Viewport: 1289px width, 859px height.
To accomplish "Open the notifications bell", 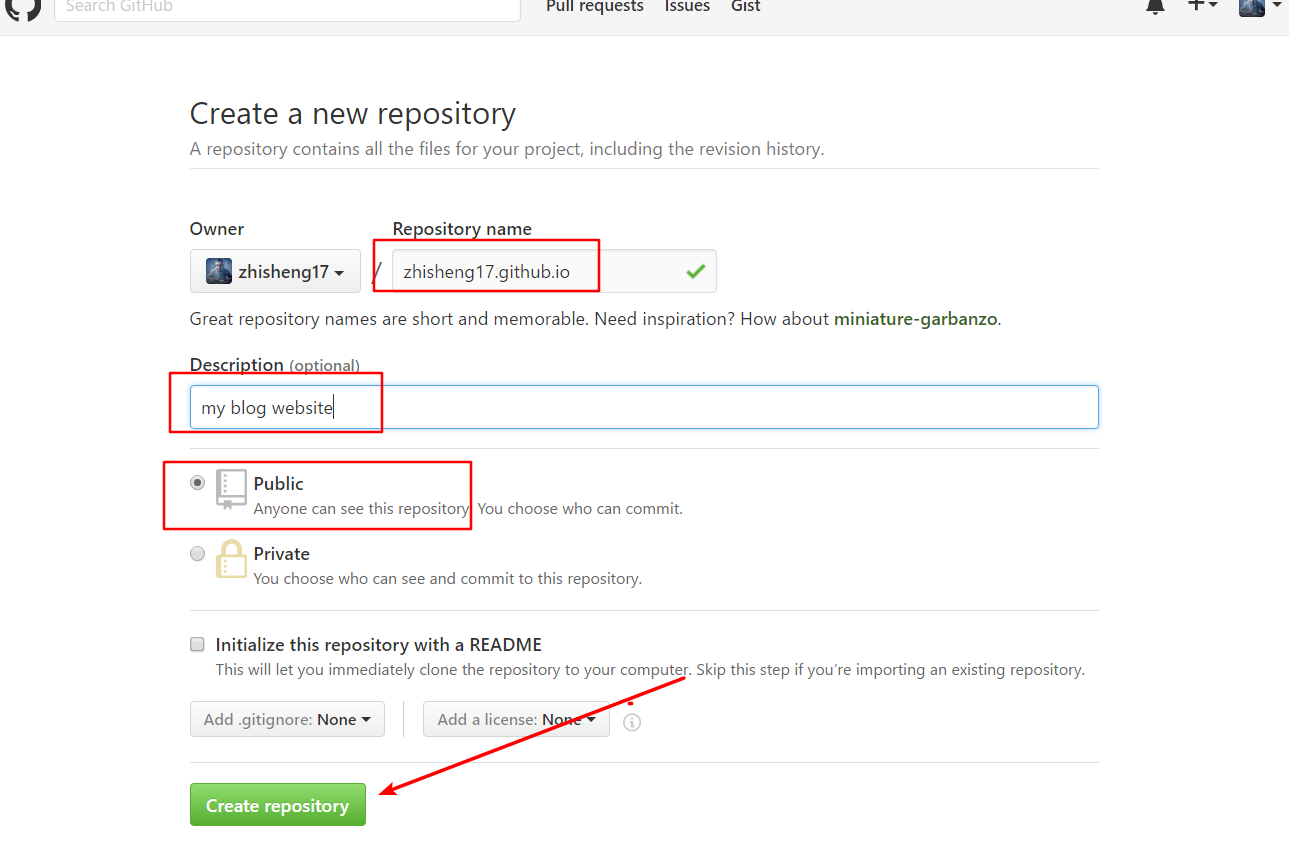I will point(1155,6).
